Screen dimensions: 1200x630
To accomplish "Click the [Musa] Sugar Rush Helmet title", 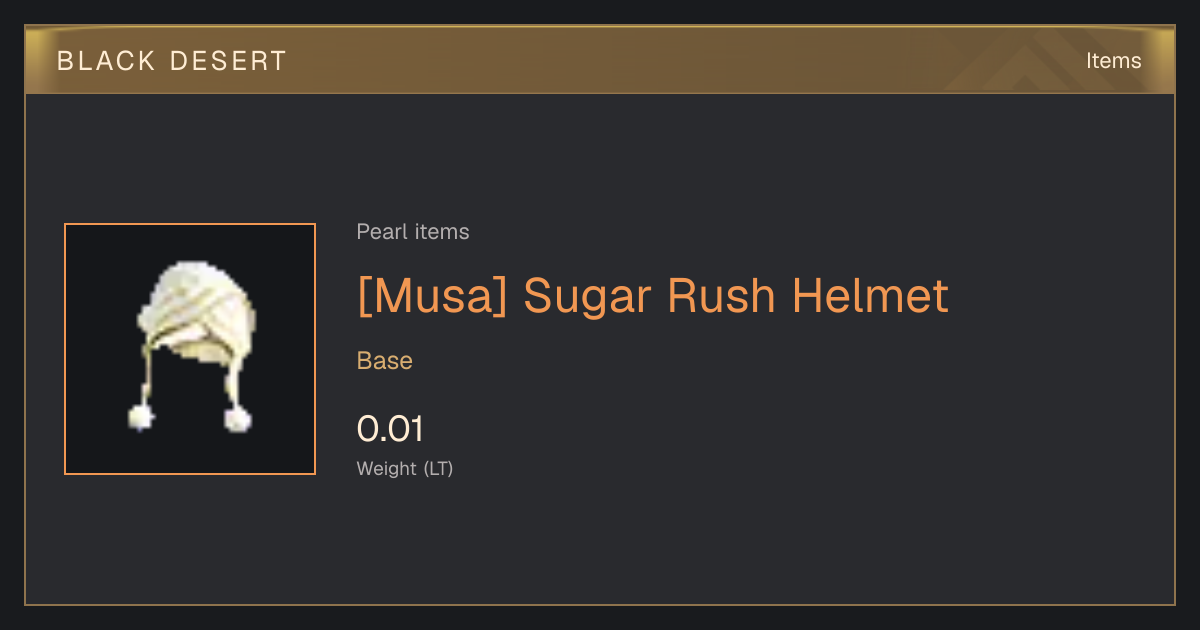I will pyautogui.click(x=653, y=296).
